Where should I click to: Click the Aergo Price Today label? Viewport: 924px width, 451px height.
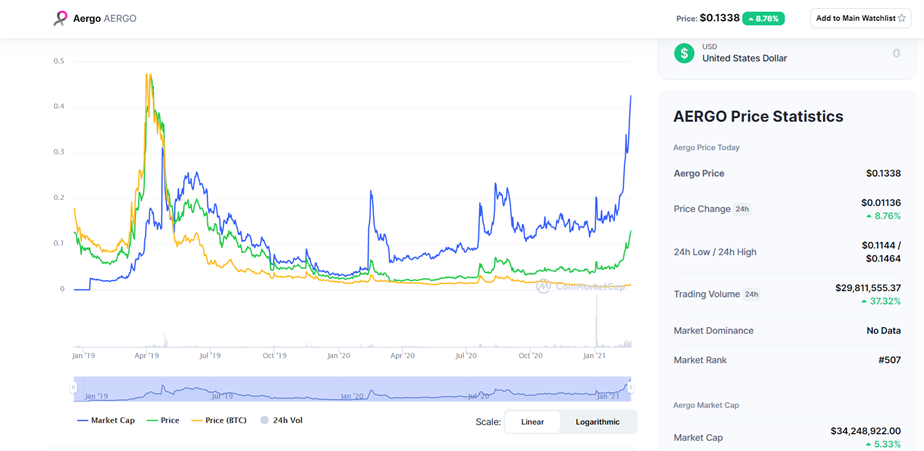[706, 147]
